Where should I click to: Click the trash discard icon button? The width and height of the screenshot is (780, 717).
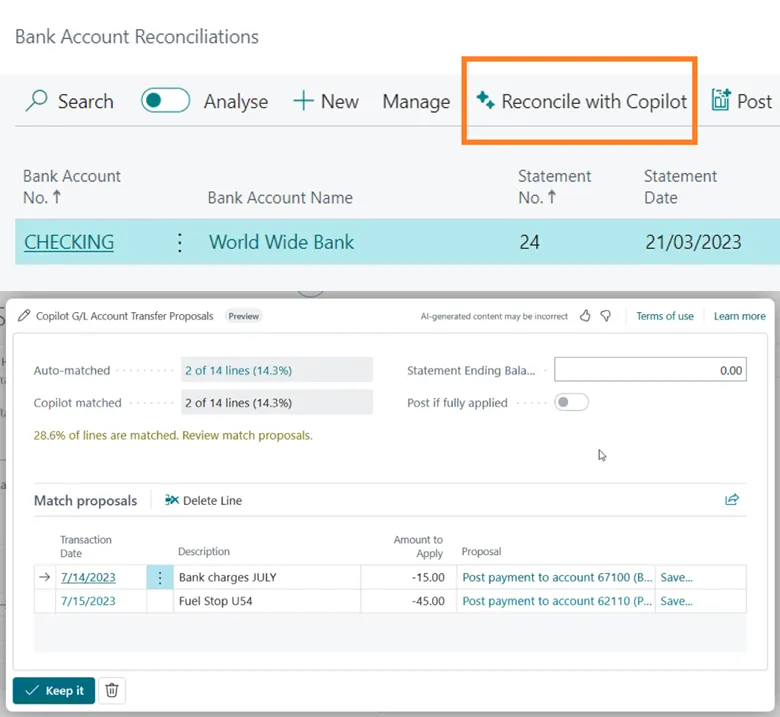pyautogui.click(x=112, y=691)
